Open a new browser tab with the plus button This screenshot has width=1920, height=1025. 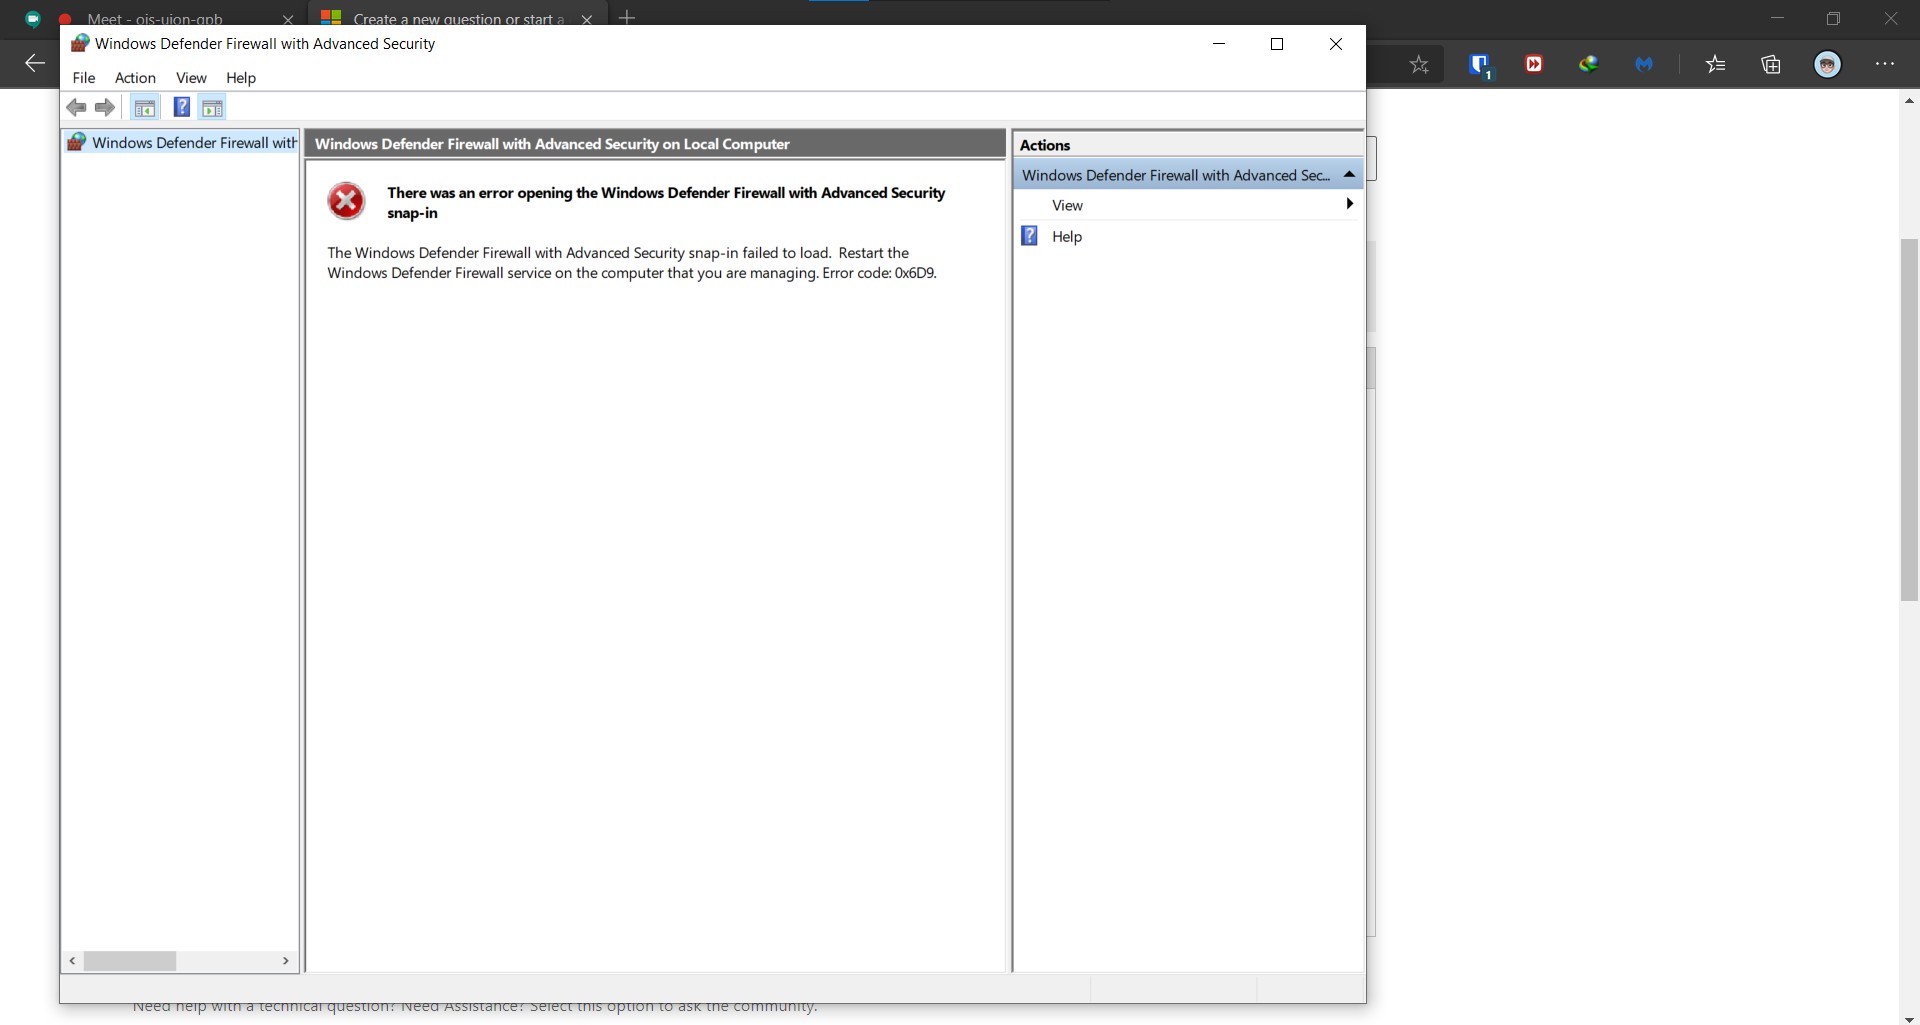(627, 17)
